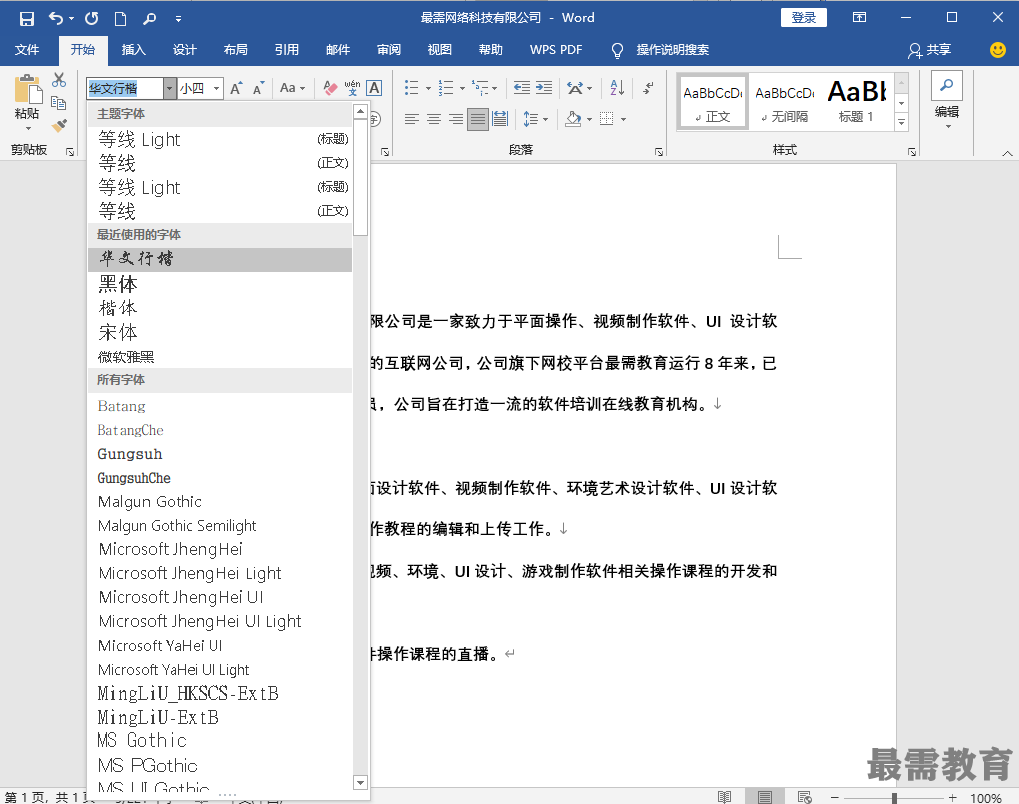Screen dimensions: 1019x804
Task: Open the shading paint bucket dropdown
Action: pyautogui.click(x=589, y=119)
